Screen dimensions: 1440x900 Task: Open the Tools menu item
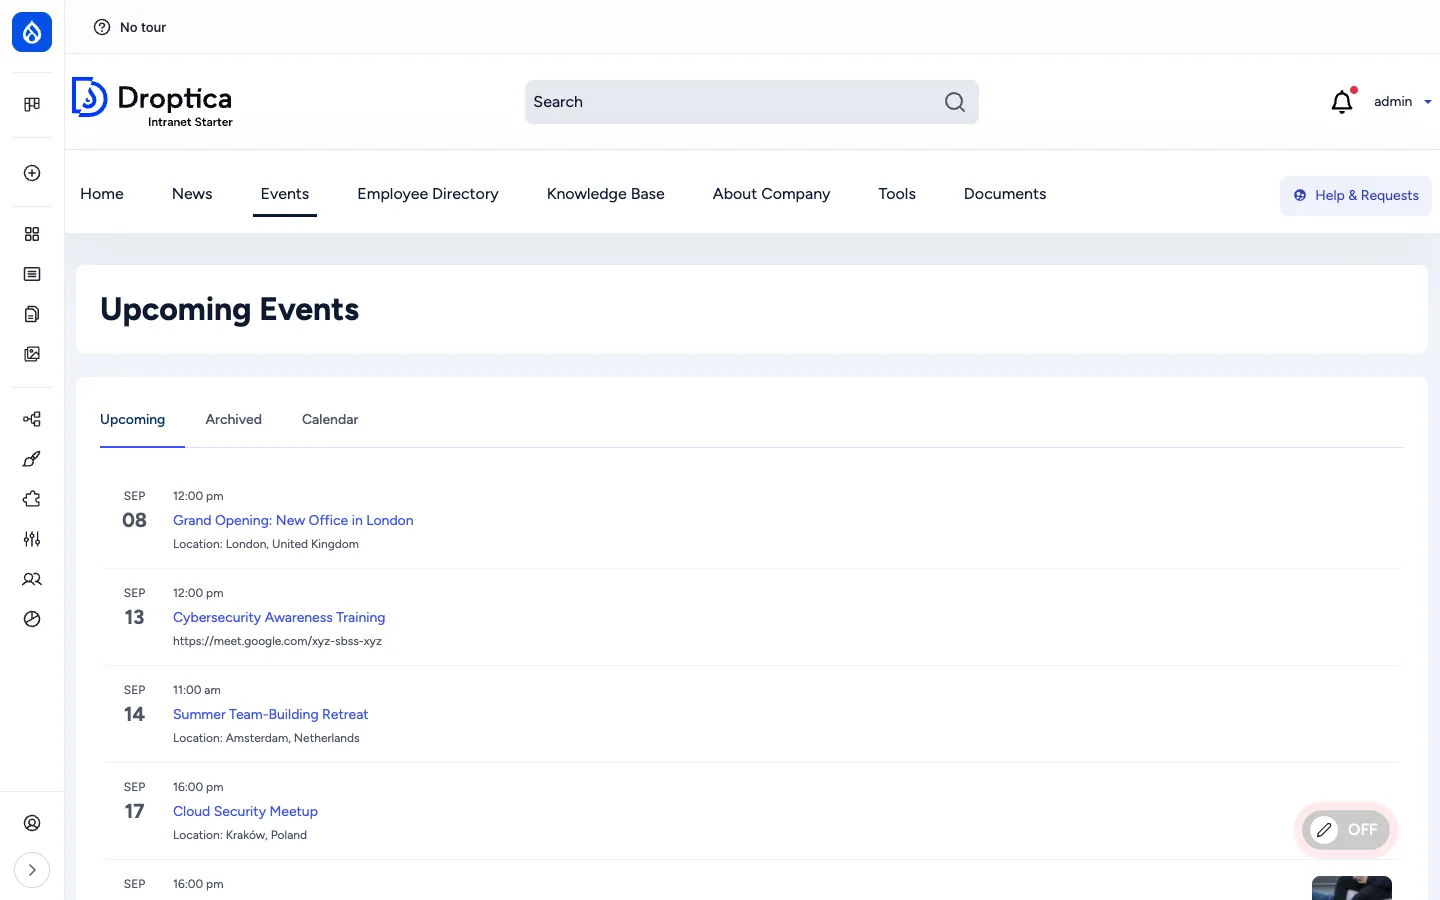pyautogui.click(x=897, y=194)
